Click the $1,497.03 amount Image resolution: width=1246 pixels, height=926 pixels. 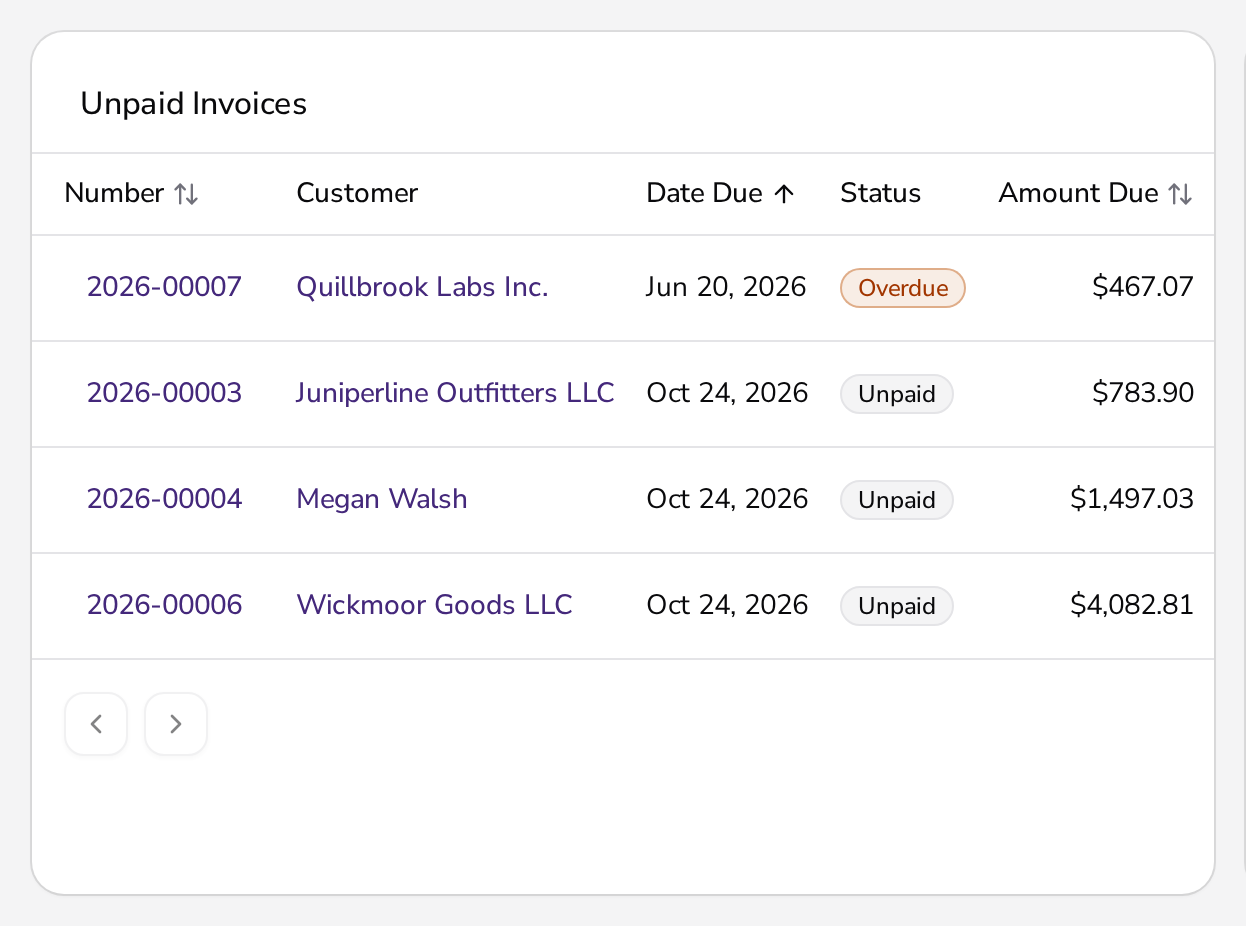[x=1132, y=500]
